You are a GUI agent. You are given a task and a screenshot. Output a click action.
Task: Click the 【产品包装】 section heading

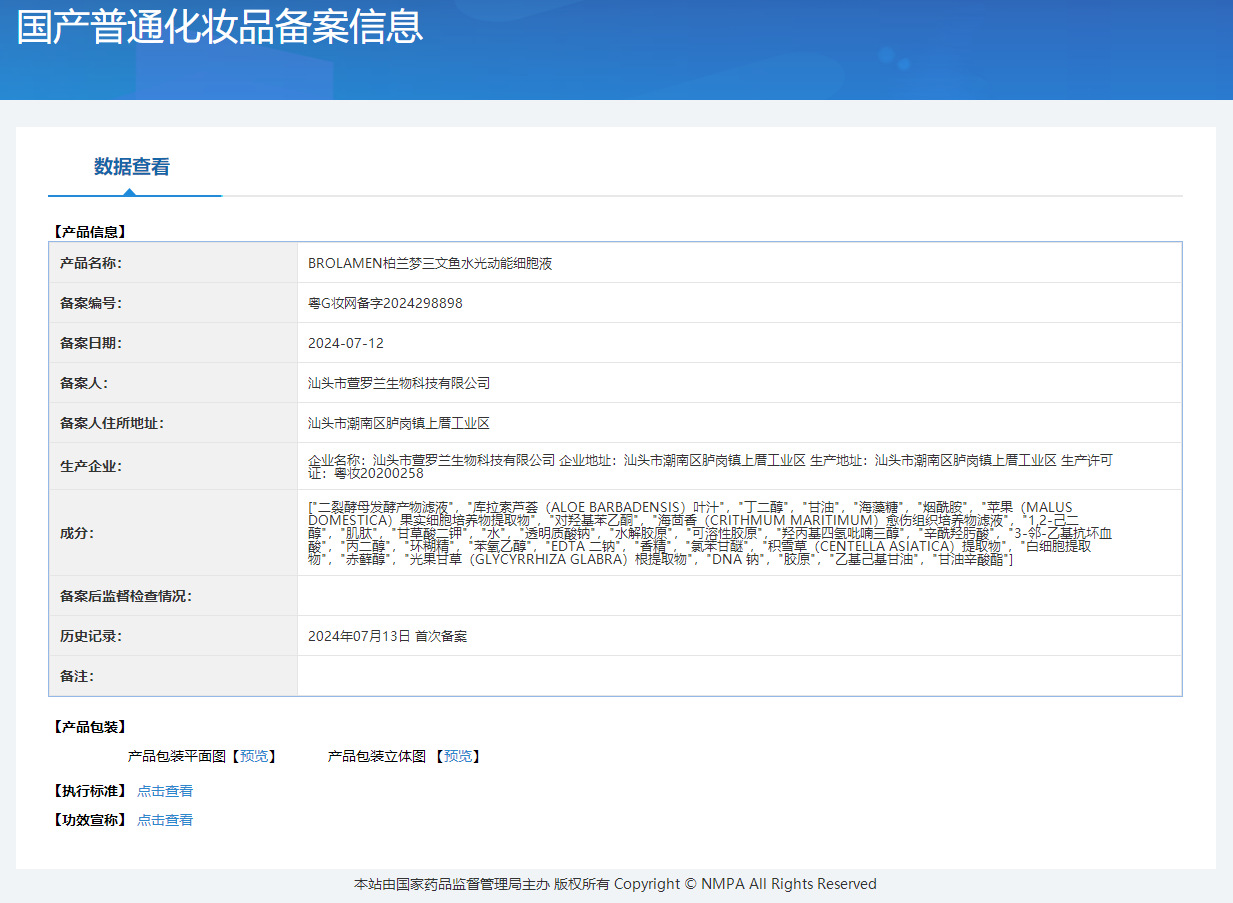tap(89, 727)
